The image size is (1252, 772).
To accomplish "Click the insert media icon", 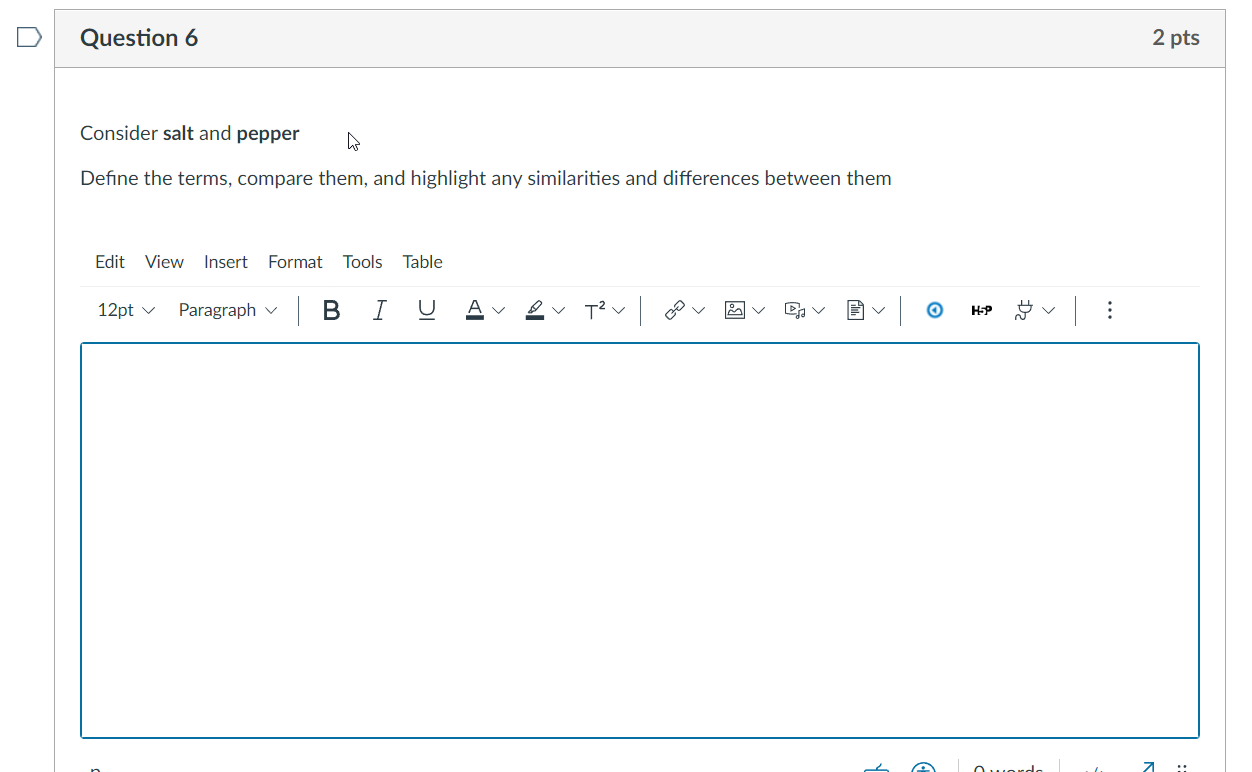I will point(795,311).
